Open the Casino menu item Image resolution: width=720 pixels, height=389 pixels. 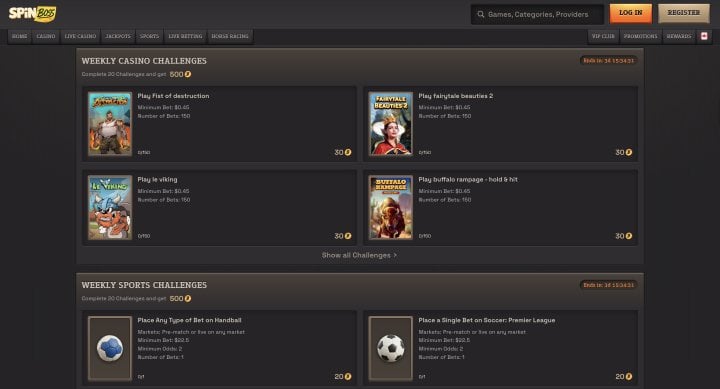click(46, 36)
